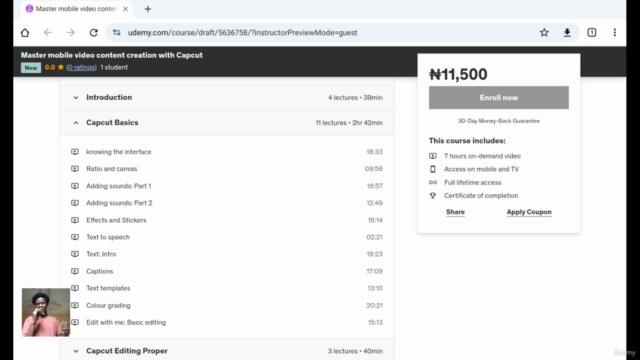Click the rating star icon in header
This screenshot has width=640, height=360.
tap(61, 67)
